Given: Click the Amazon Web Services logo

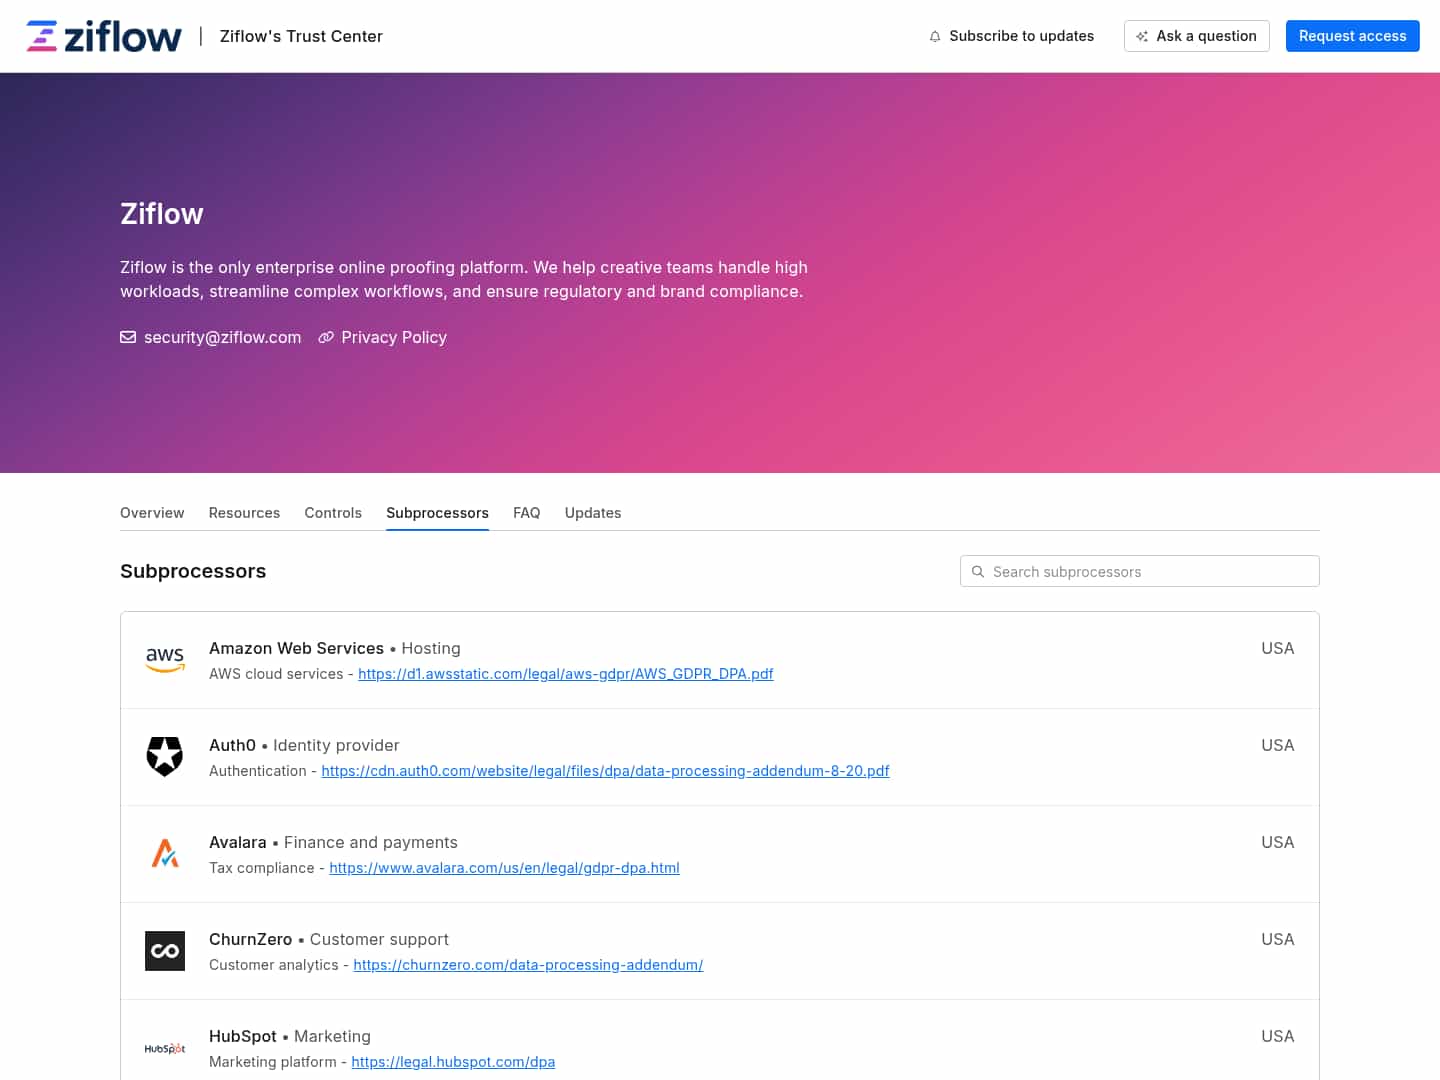Looking at the screenshot, I should click(164, 659).
